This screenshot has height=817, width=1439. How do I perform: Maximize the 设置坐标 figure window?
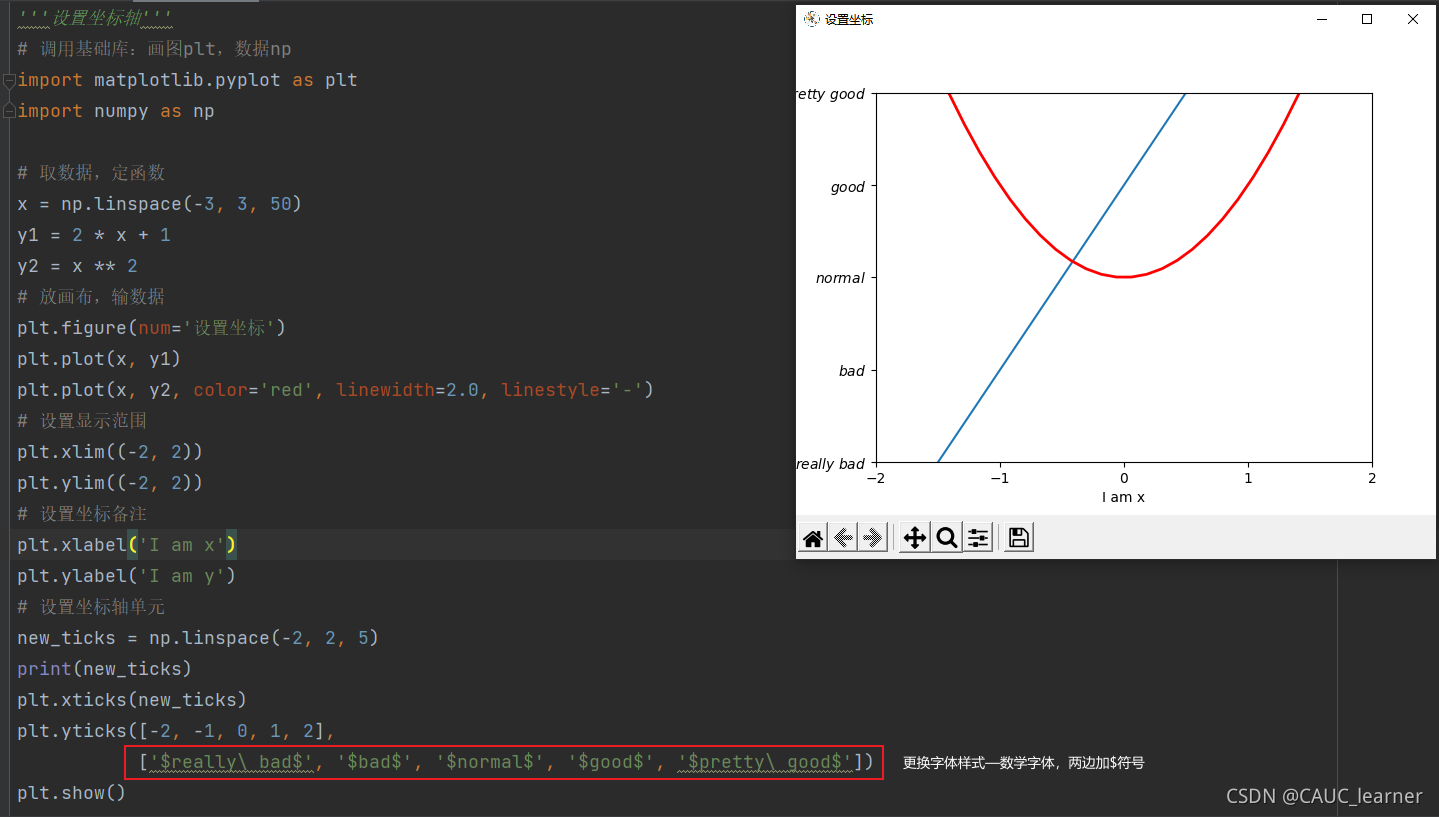pos(1367,19)
